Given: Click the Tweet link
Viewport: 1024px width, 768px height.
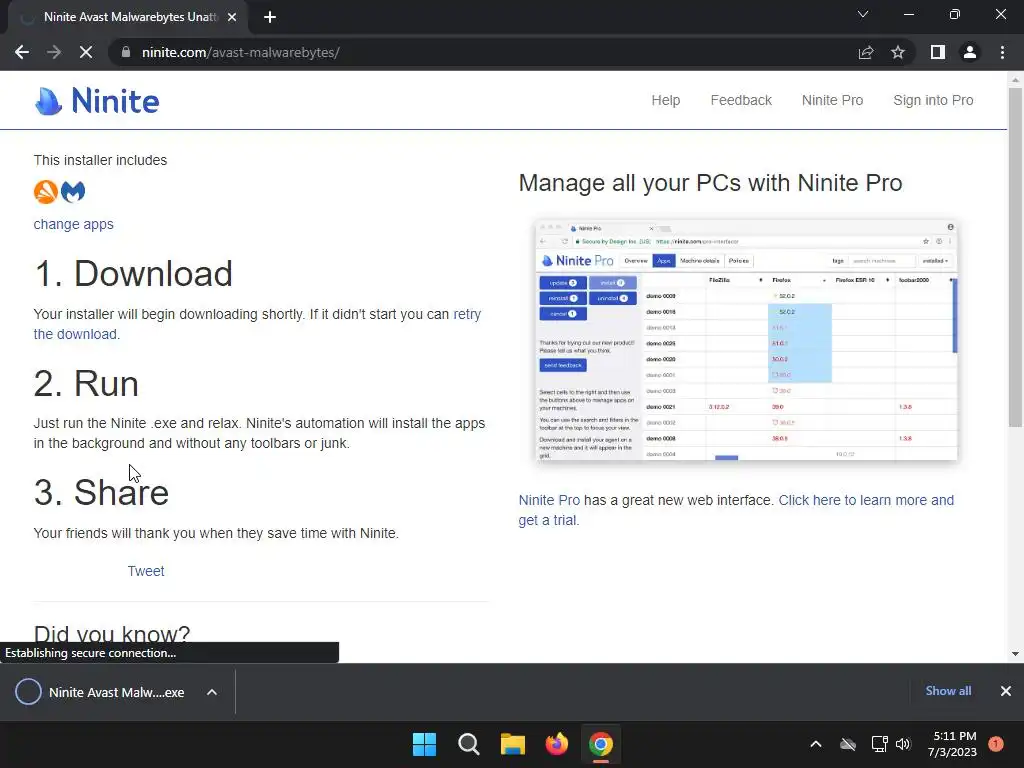Looking at the screenshot, I should point(146,571).
